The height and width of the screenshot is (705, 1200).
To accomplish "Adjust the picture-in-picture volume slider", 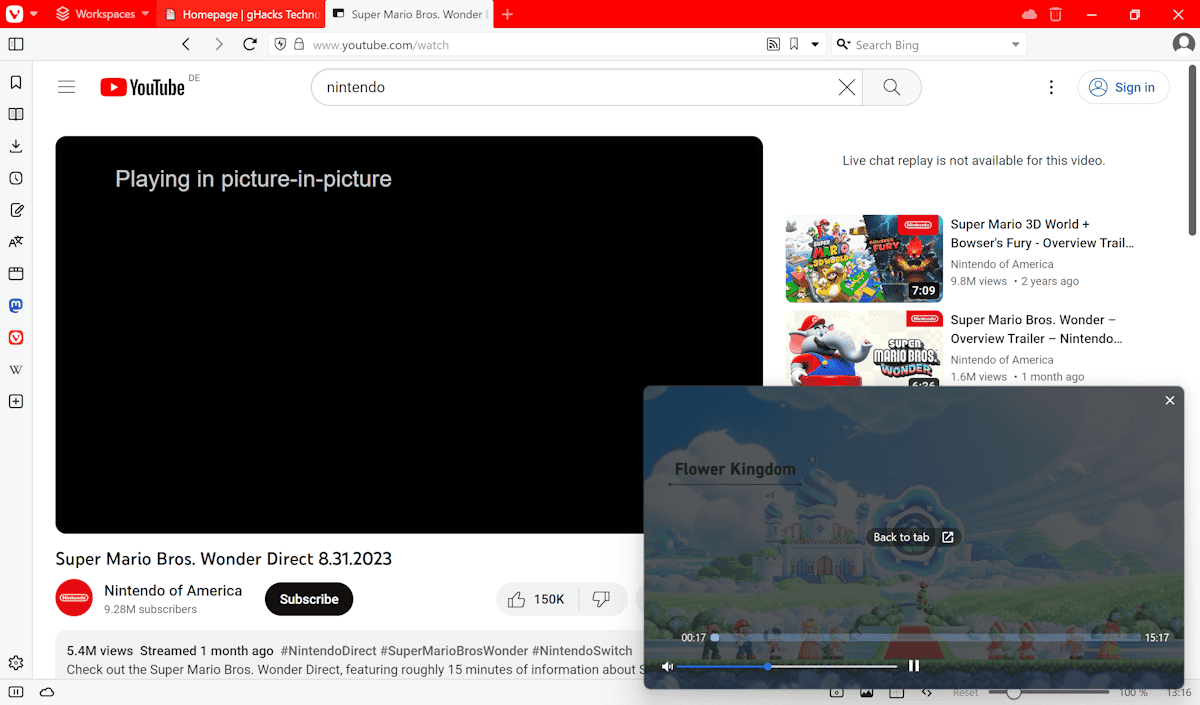I will [768, 666].
